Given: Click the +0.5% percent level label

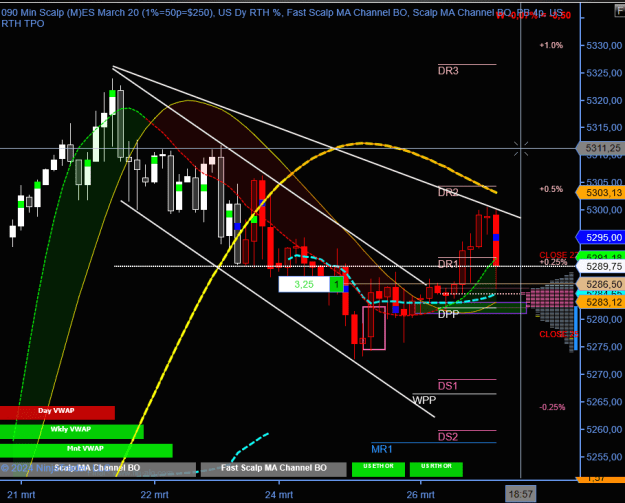Looking at the screenshot, I should tap(551, 189).
